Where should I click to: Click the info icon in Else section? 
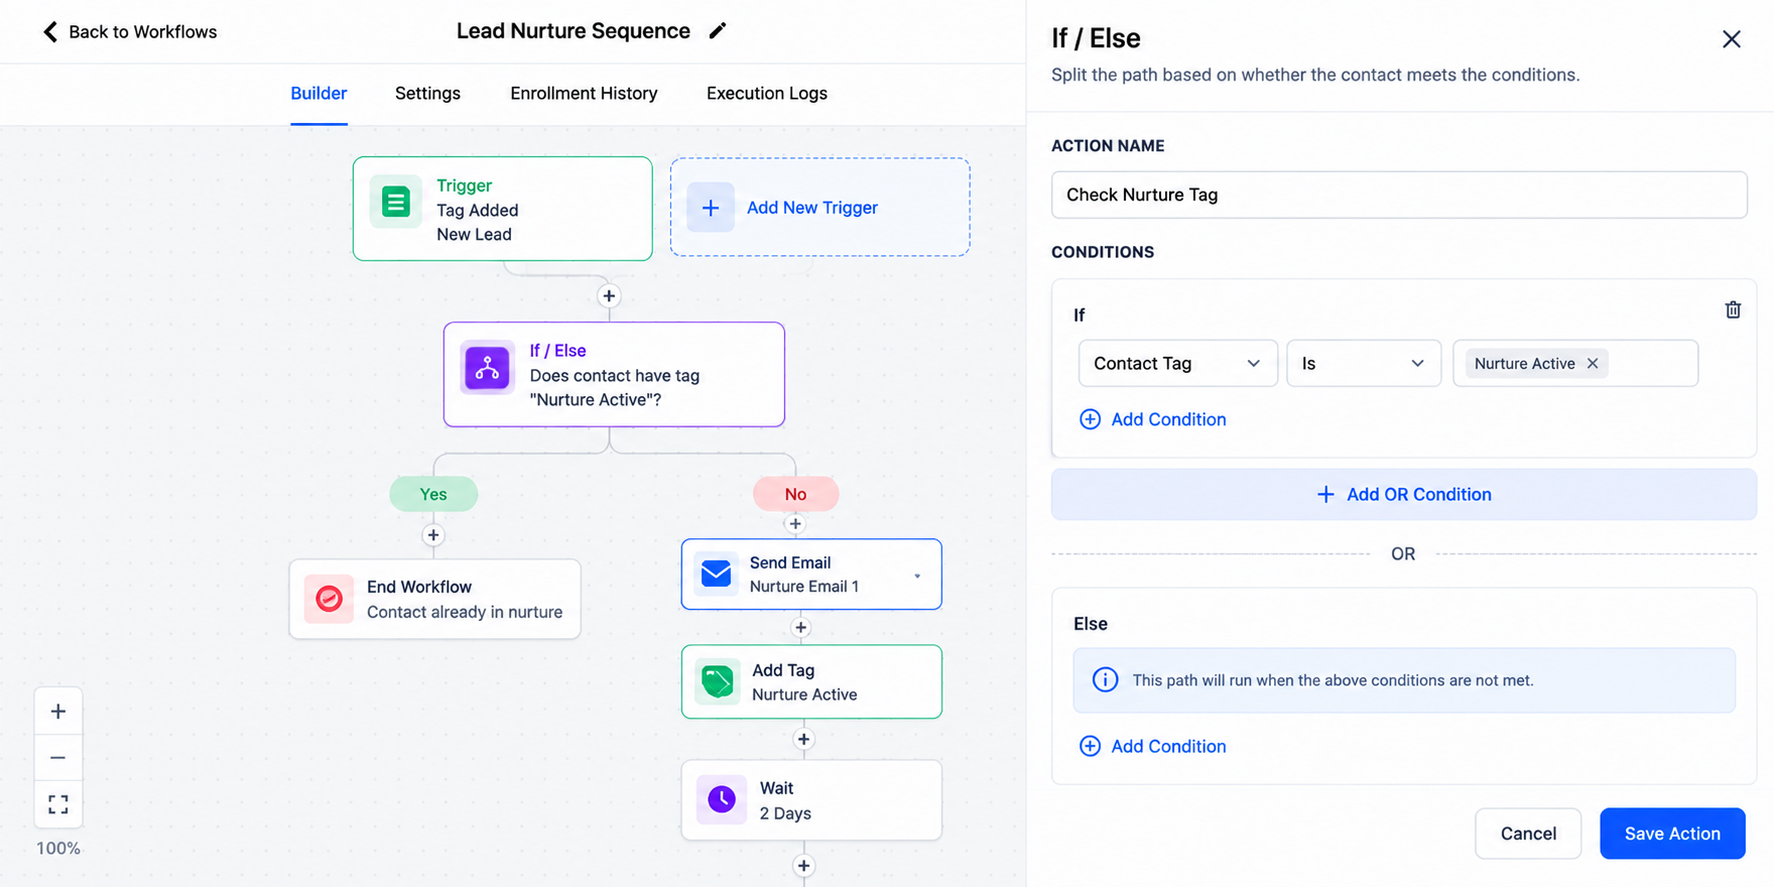1105,680
